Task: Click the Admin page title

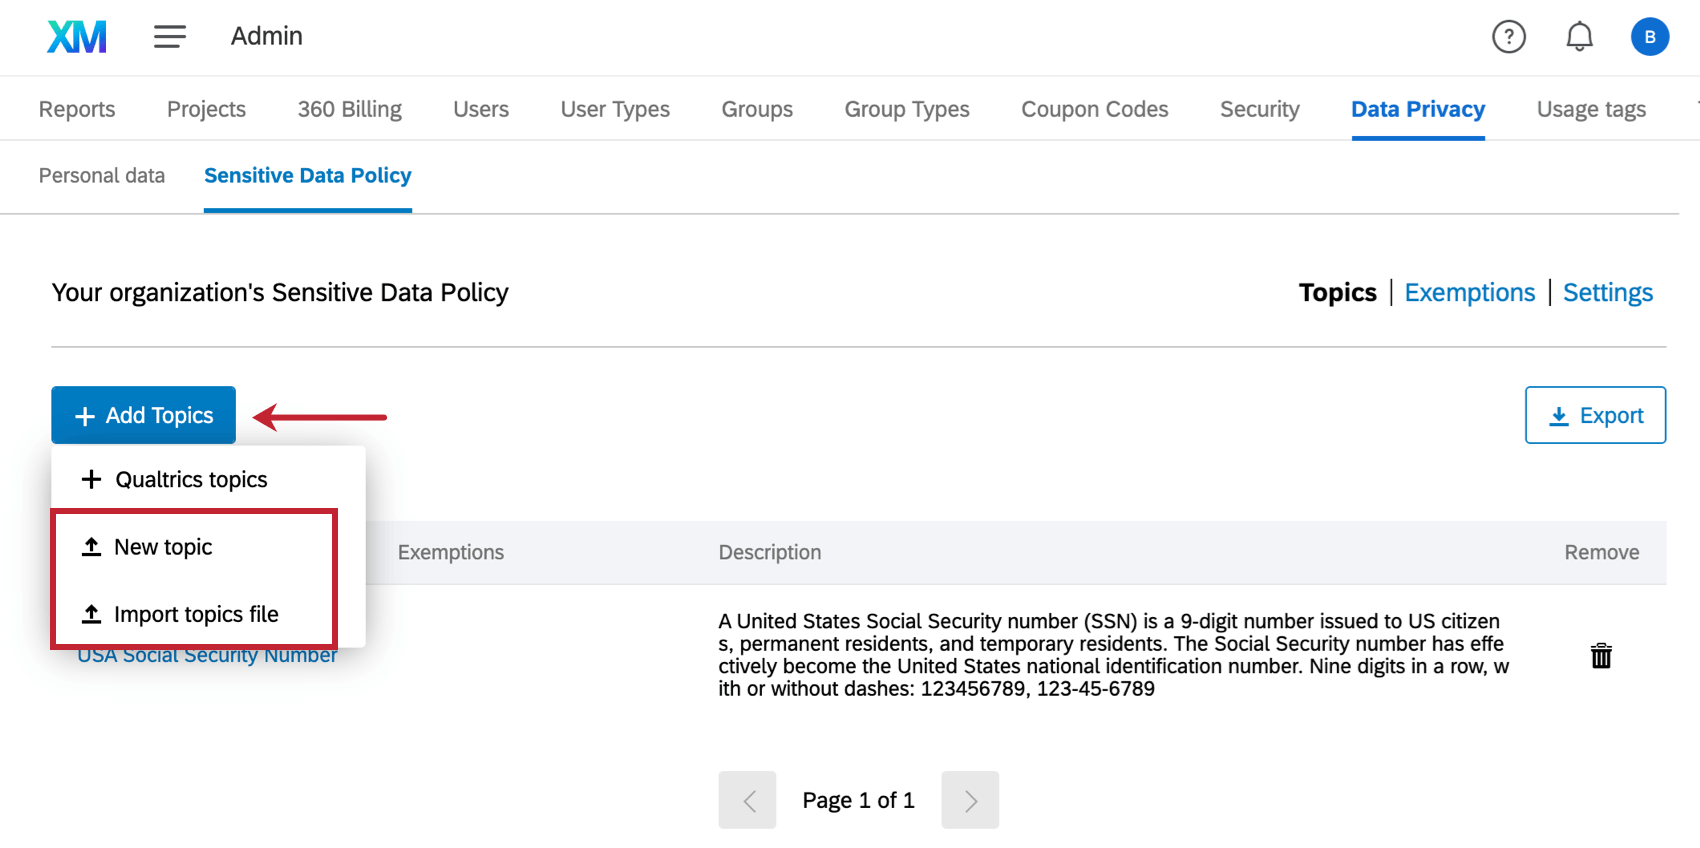Action: 266,36
